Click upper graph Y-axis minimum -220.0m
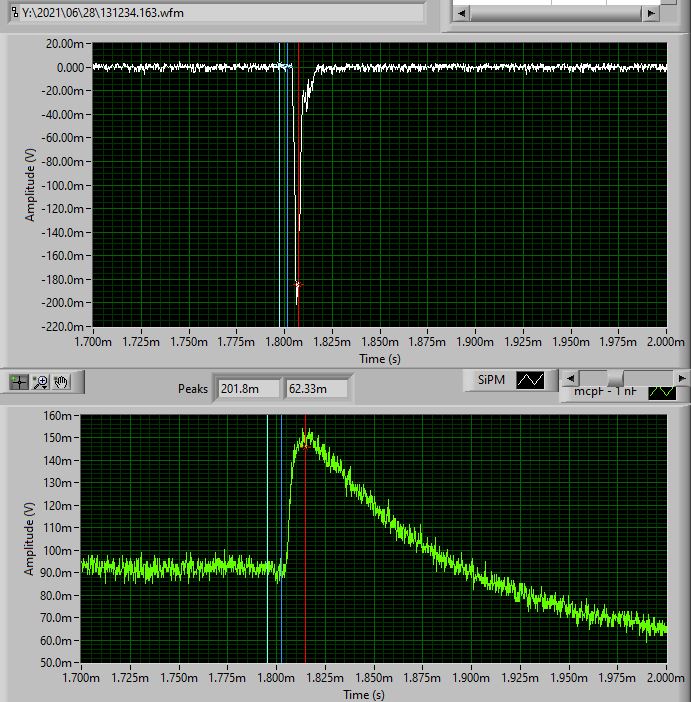Viewport: 691px width, 702px height. (x=62, y=327)
